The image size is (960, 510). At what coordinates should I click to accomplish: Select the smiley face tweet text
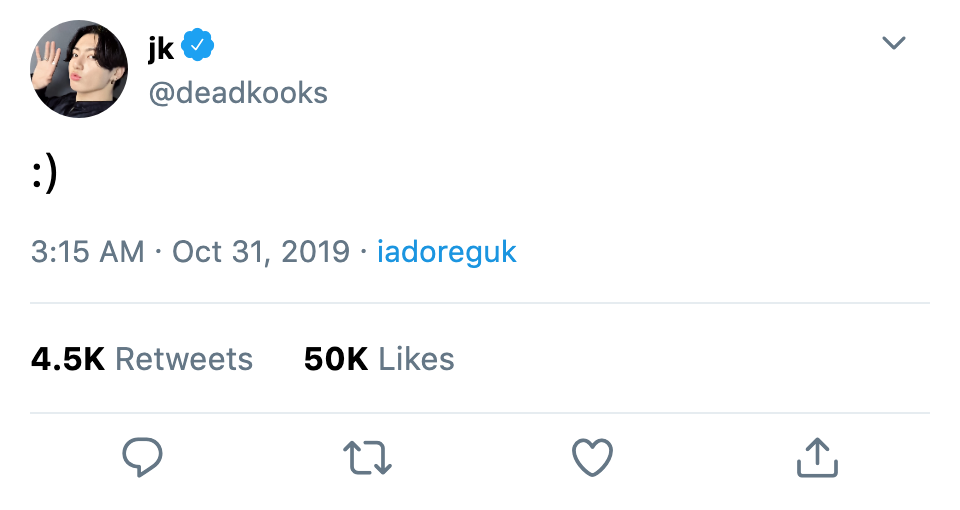coord(44,174)
